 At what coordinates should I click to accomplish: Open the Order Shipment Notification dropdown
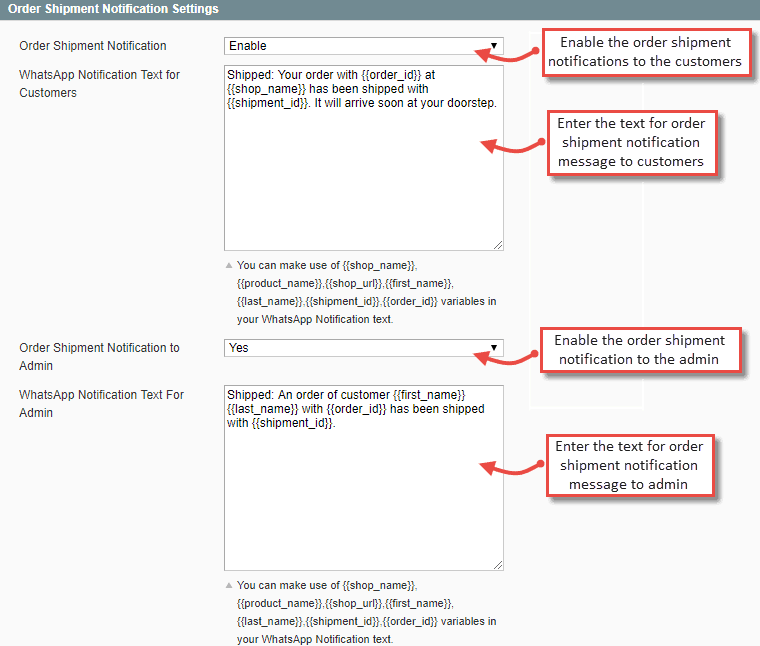tap(364, 46)
